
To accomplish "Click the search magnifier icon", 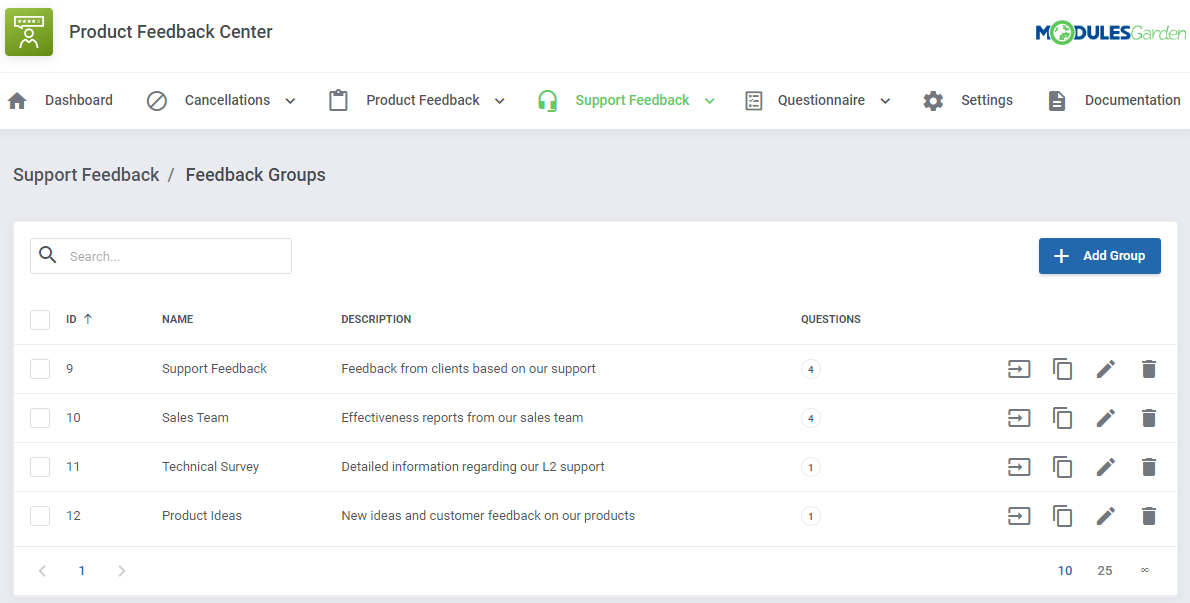I will click(x=48, y=255).
